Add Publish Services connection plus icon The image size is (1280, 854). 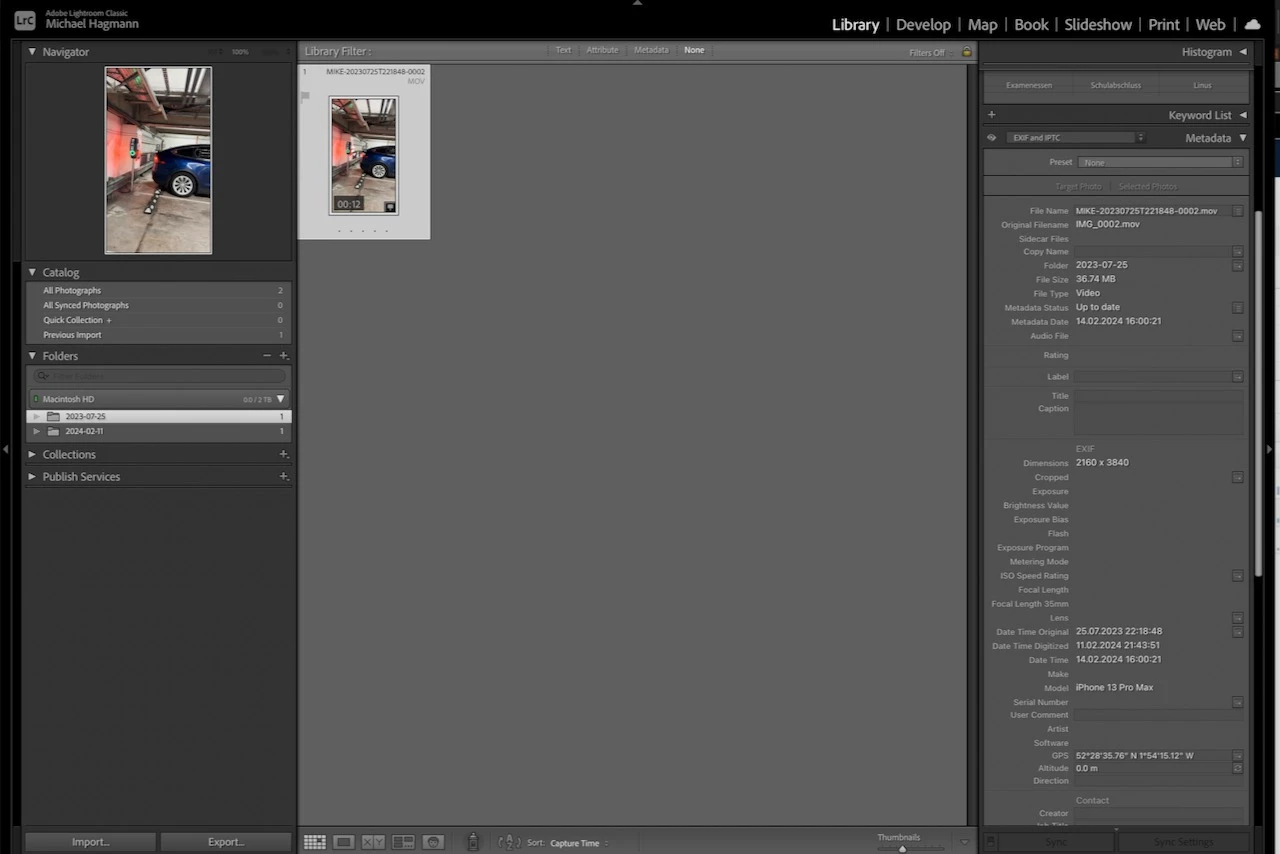284,477
